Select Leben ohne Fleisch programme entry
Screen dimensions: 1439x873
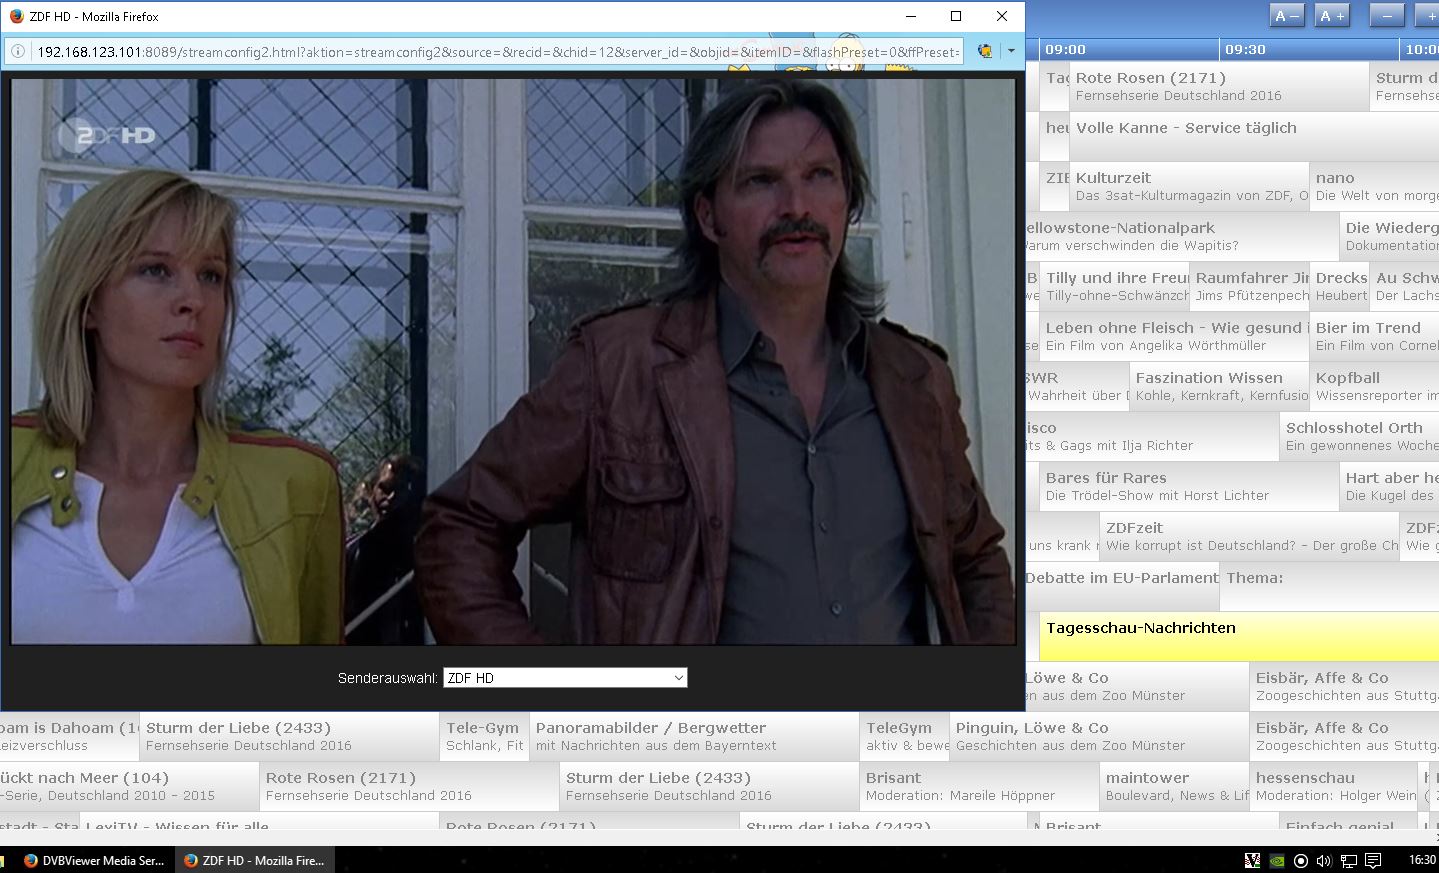pos(1174,336)
